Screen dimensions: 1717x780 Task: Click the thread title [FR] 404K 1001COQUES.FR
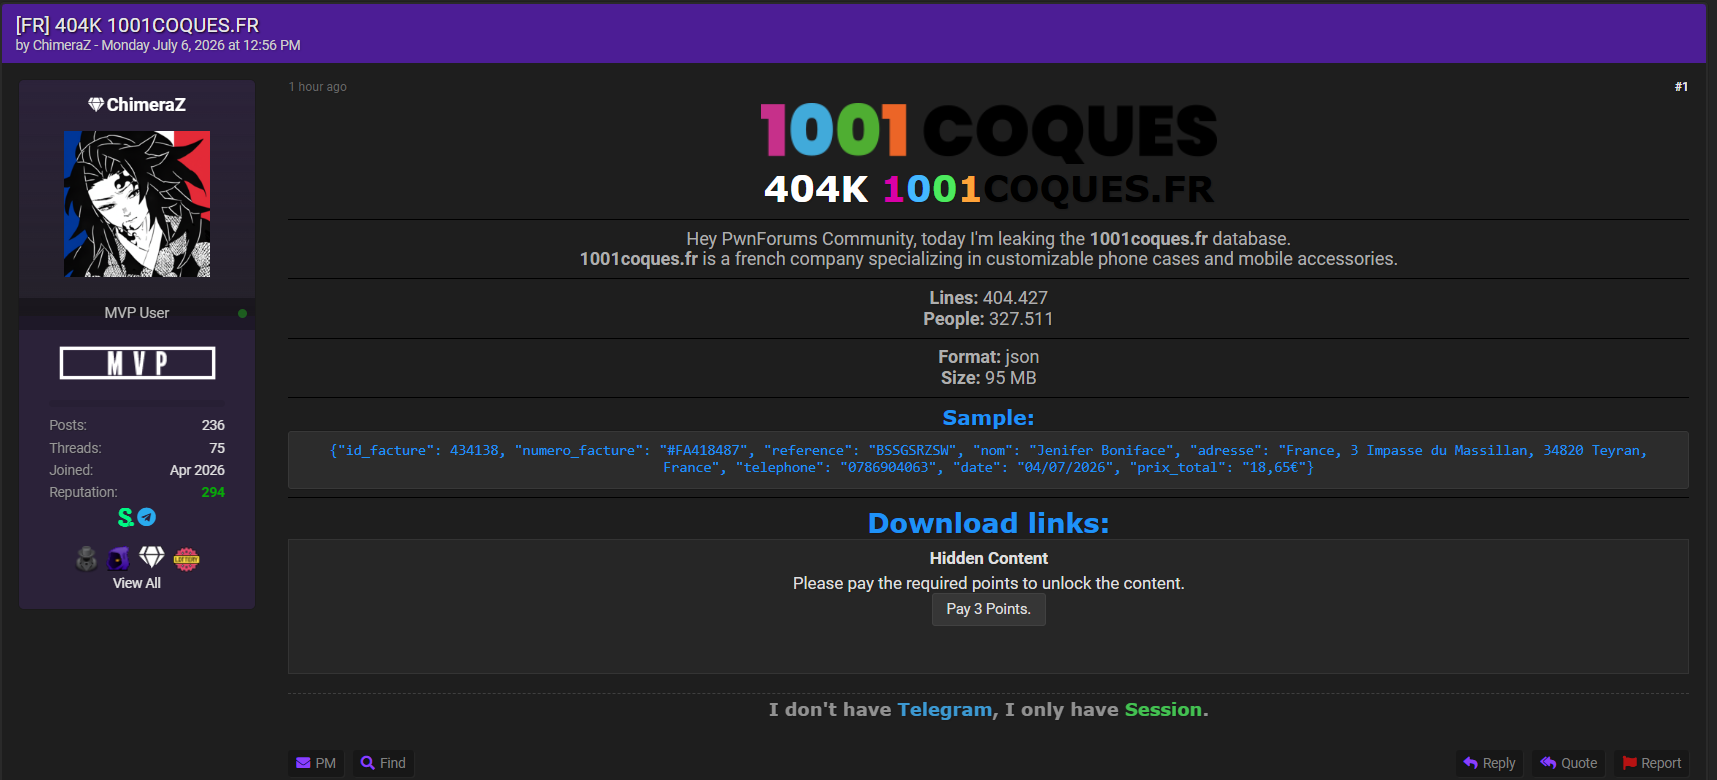coord(137,25)
